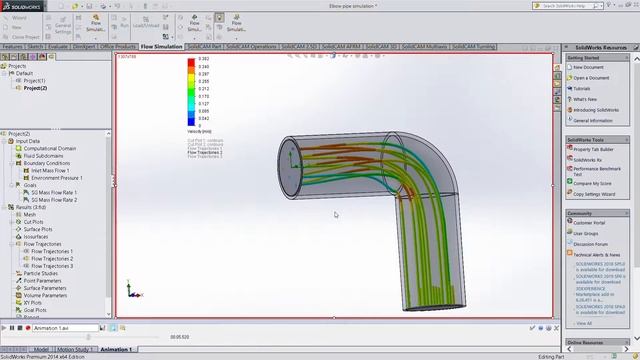This screenshot has height=360, width=640.
Task: Collapse the Flow Trajectories node
Action: 11,244
